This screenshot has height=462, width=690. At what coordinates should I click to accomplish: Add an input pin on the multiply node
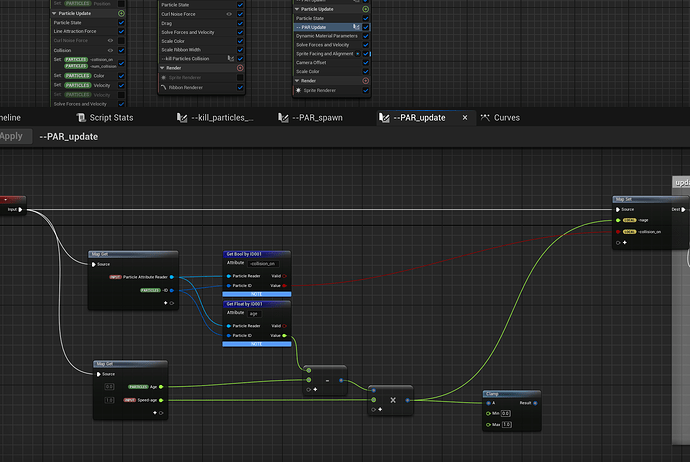pos(380,409)
